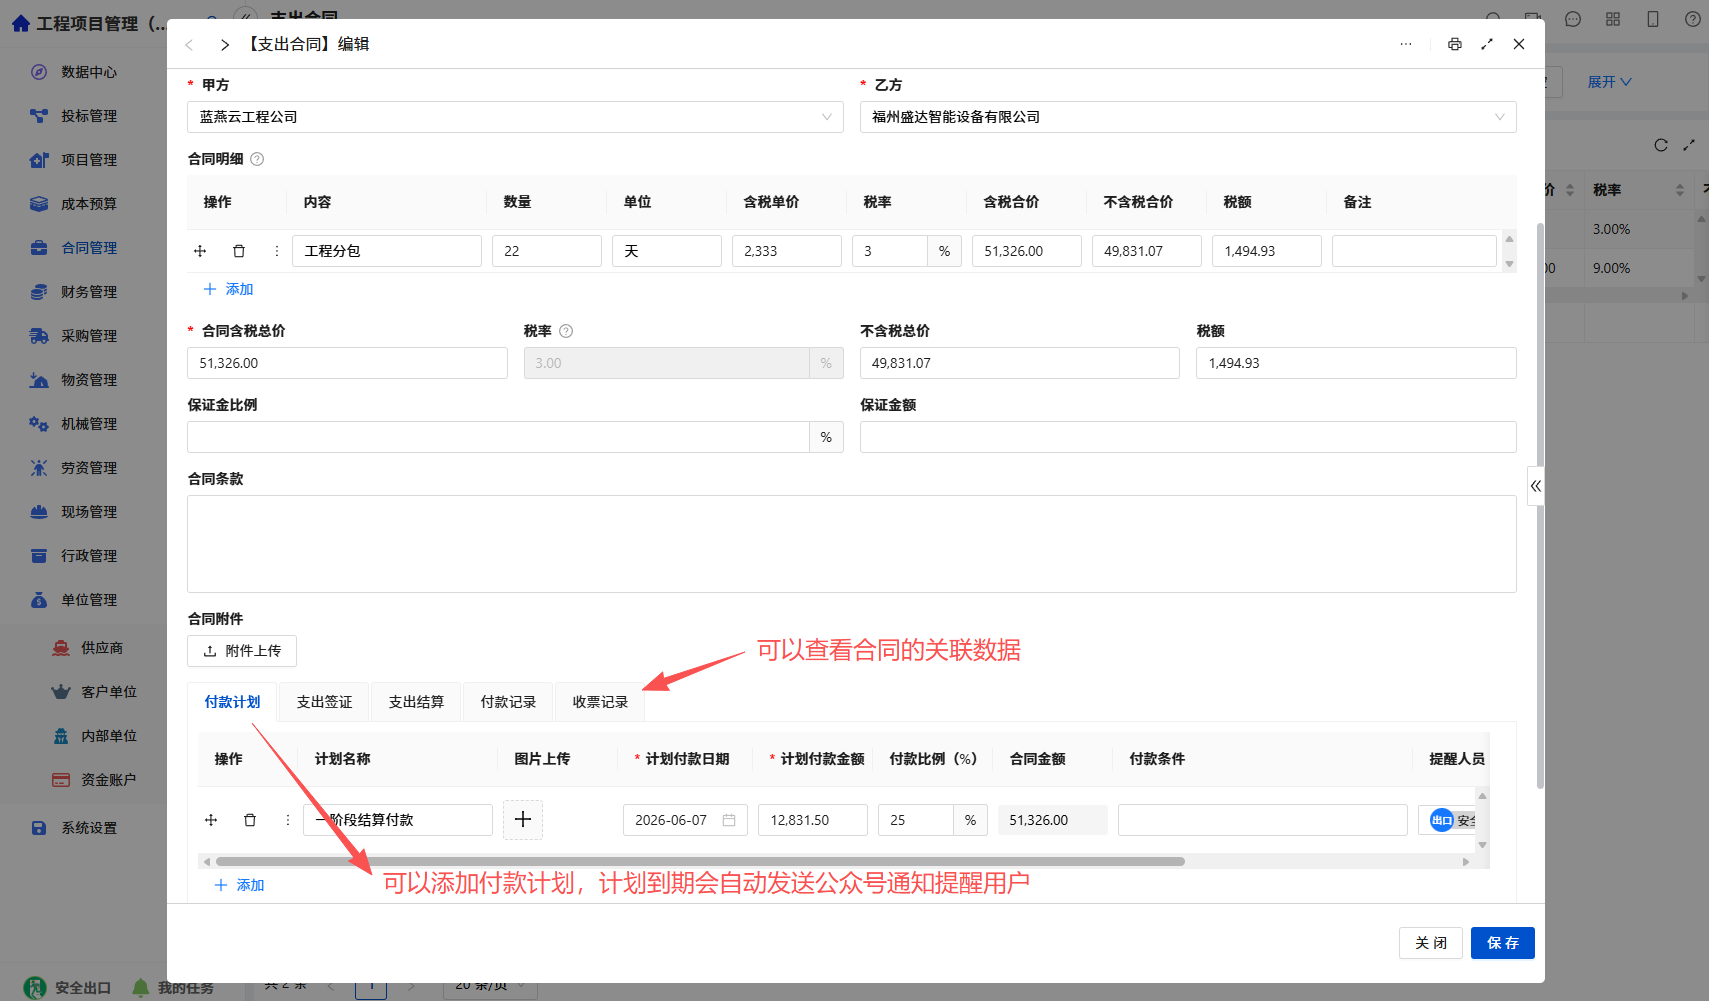Edit 数量 field with value 22
The image size is (1709, 1001).
547,251
